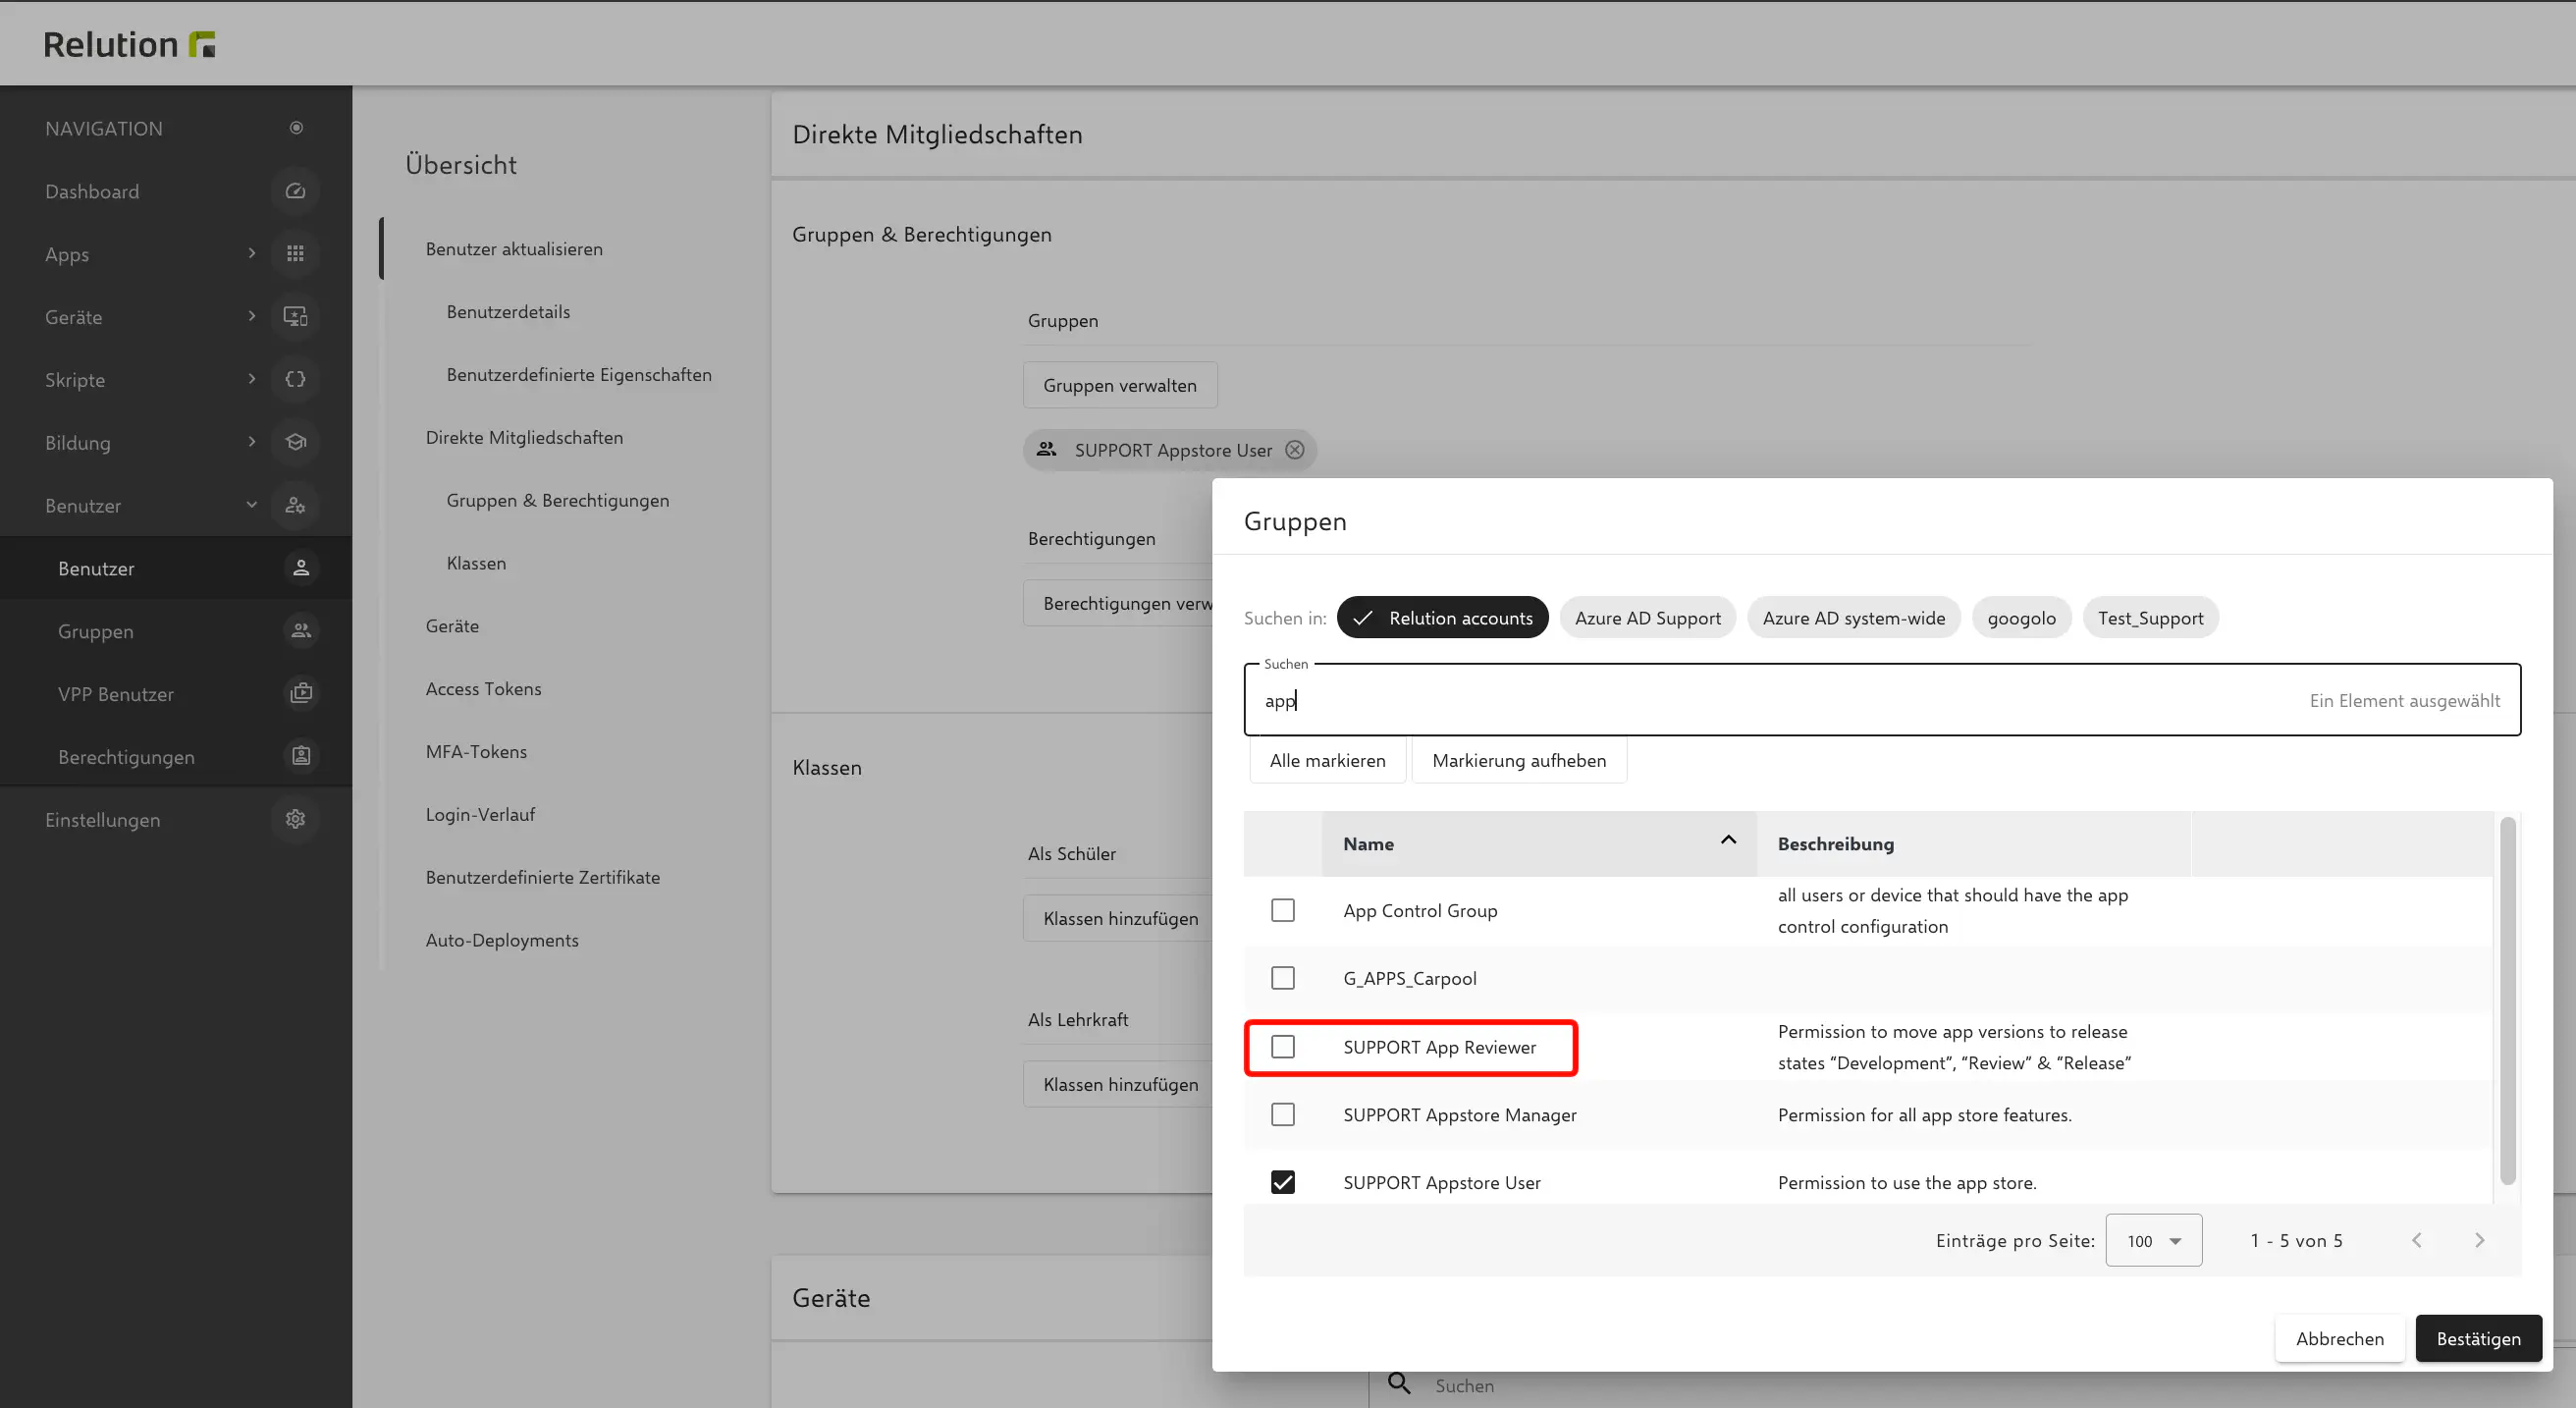Select Login-Verlauf in Übersicht
This screenshot has height=1408, width=2576.
click(x=480, y=815)
